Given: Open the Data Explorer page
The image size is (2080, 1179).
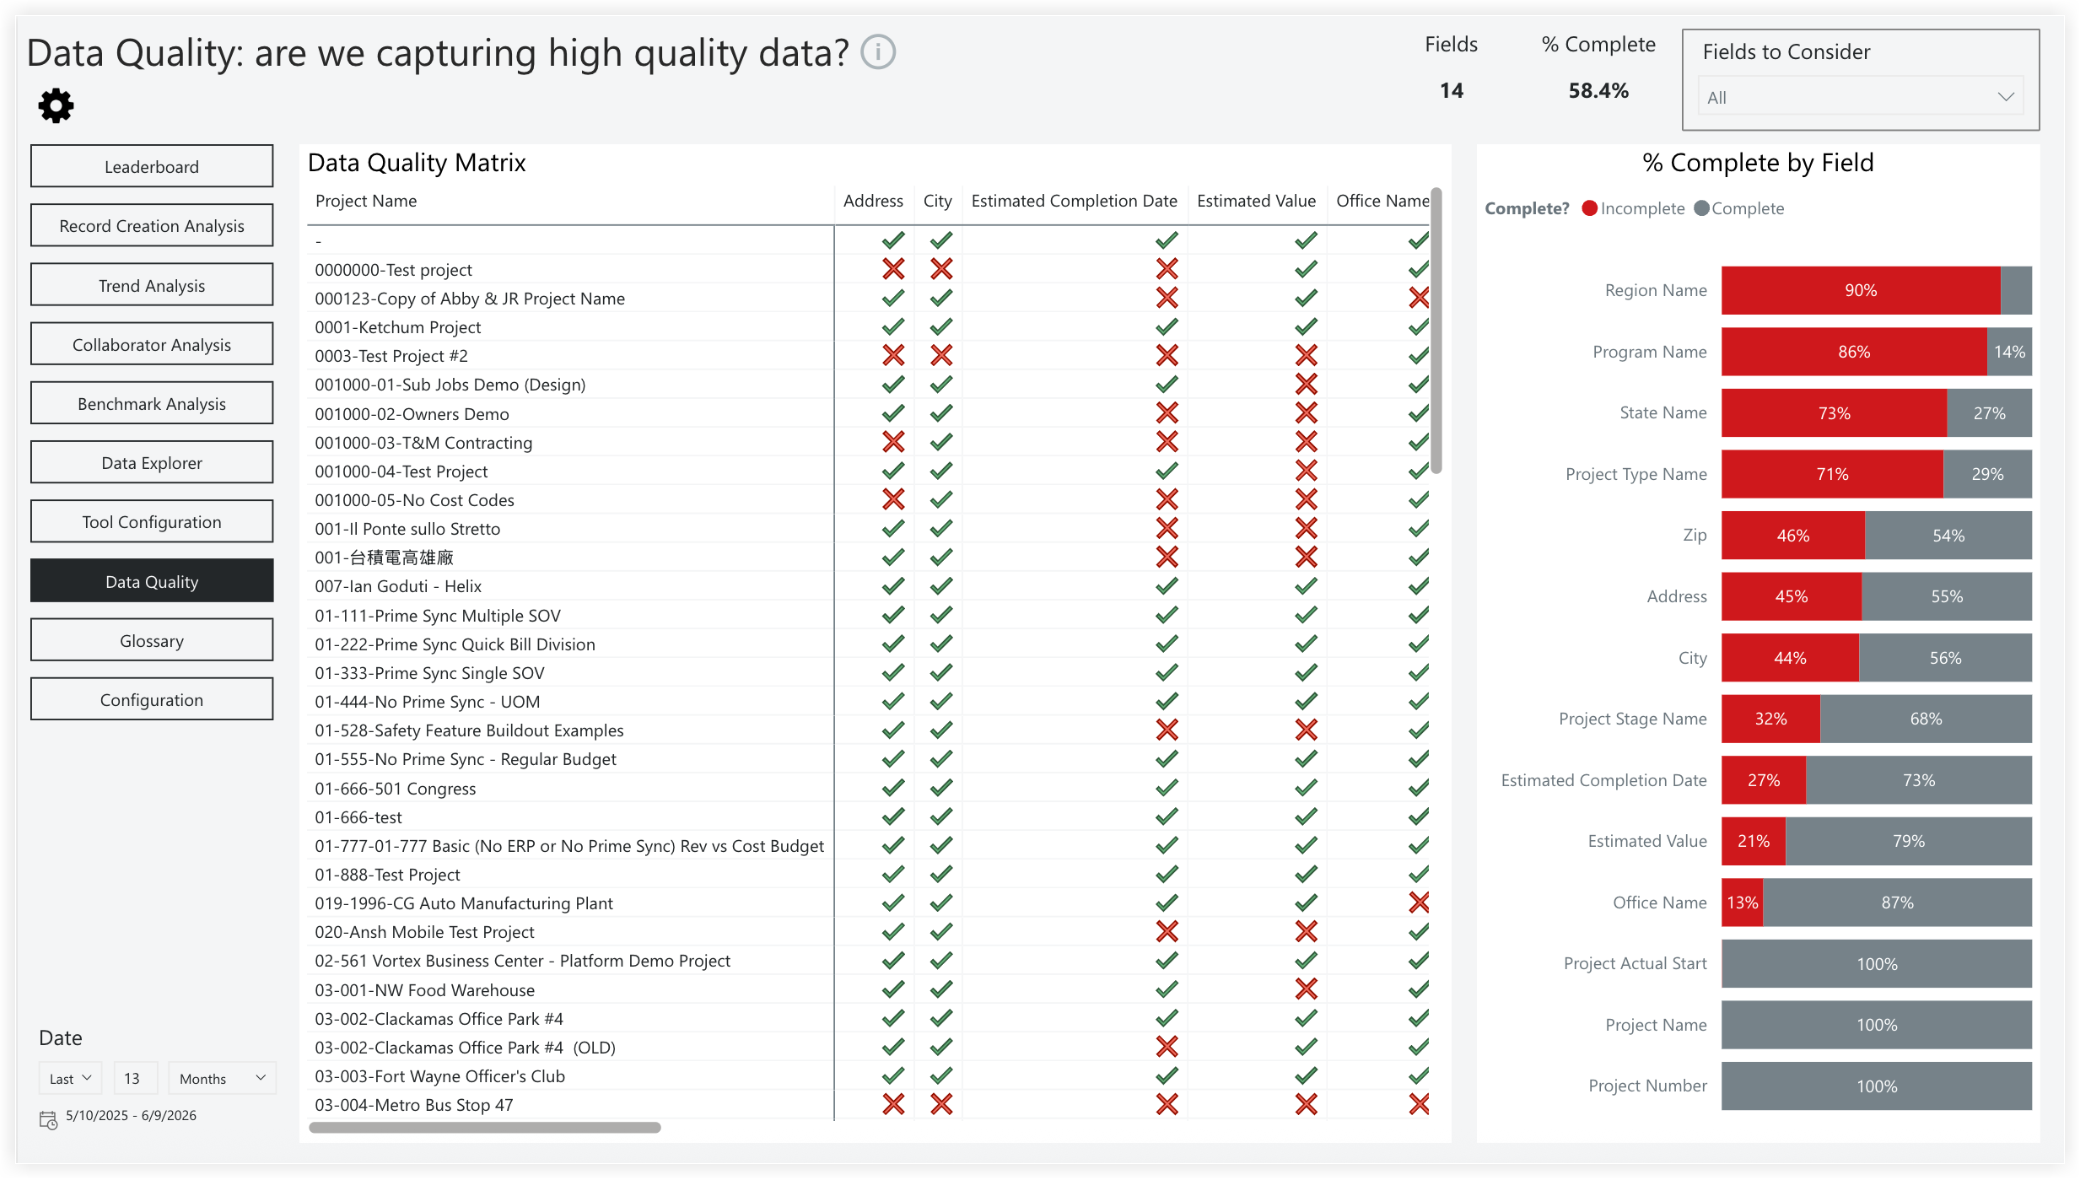Looking at the screenshot, I should [152, 462].
